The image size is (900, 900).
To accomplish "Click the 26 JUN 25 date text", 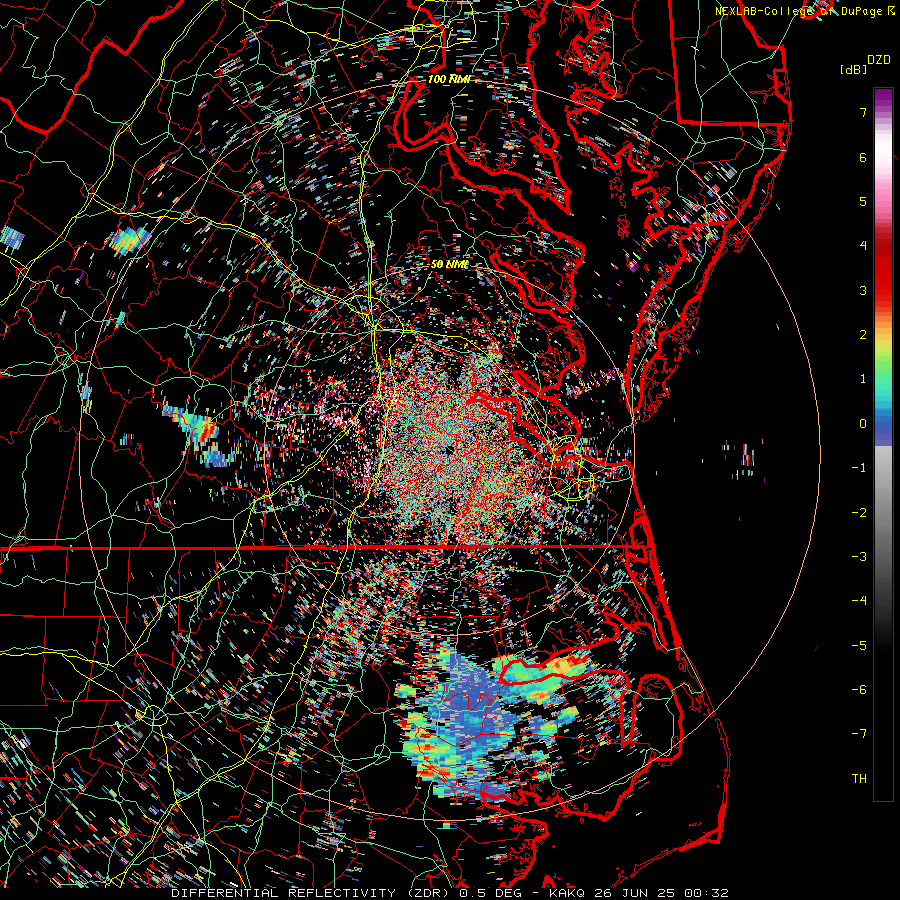I will pos(634,893).
